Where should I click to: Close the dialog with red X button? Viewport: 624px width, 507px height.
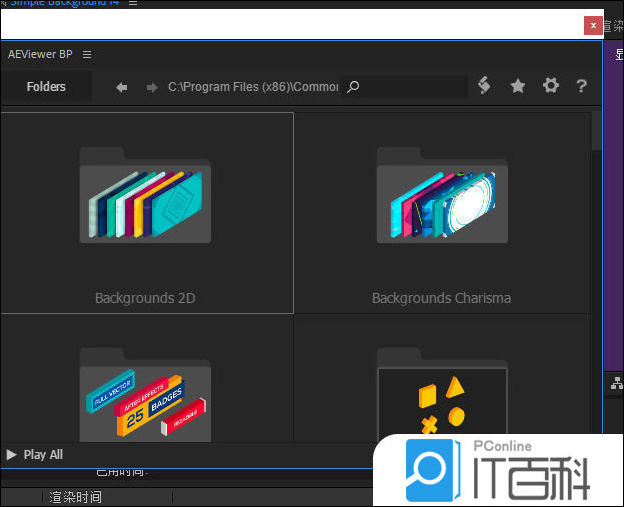[x=594, y=25]
